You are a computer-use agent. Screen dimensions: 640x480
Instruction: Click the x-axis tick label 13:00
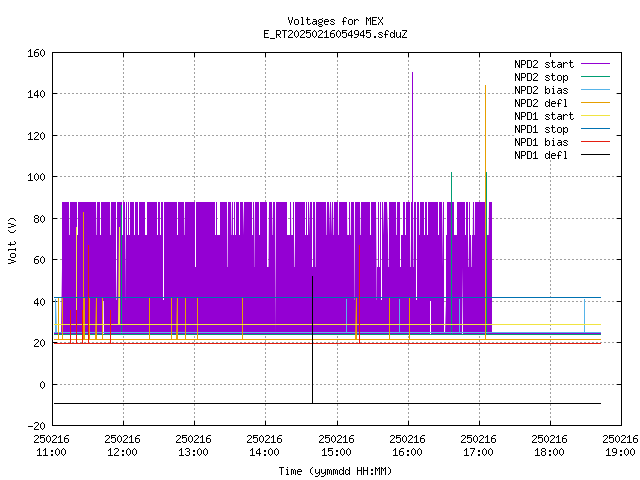(193, 452)
